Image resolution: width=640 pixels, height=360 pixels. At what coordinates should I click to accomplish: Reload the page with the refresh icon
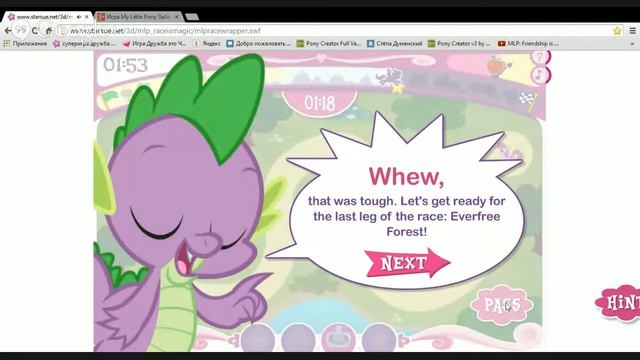point(35,31)
